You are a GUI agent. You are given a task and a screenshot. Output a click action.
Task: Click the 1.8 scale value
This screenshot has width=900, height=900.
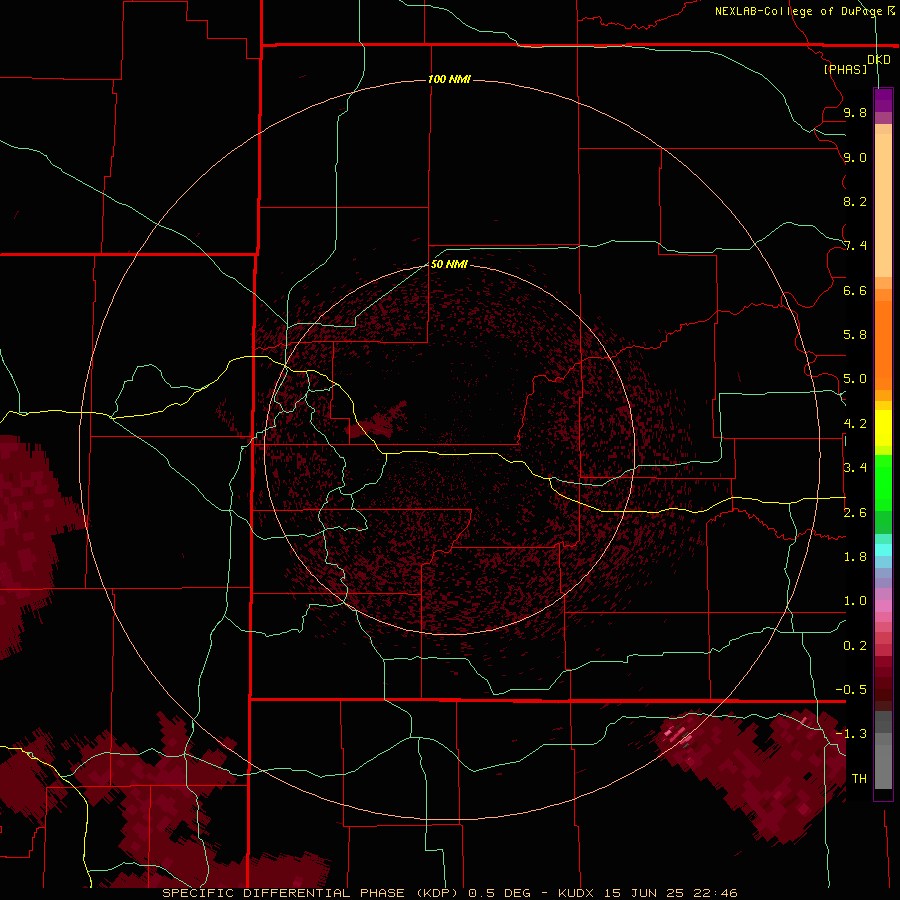coord(855,557)
